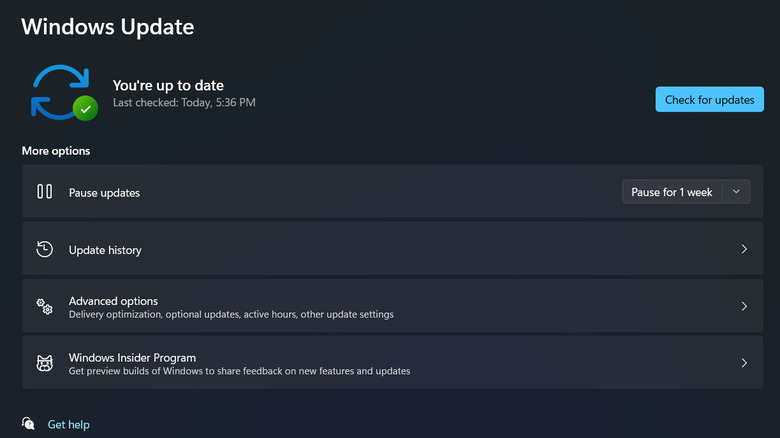The height and width of the screenshot is (438, 780).
Task: Click the Update history clock icon
Action: click(44, 249)
